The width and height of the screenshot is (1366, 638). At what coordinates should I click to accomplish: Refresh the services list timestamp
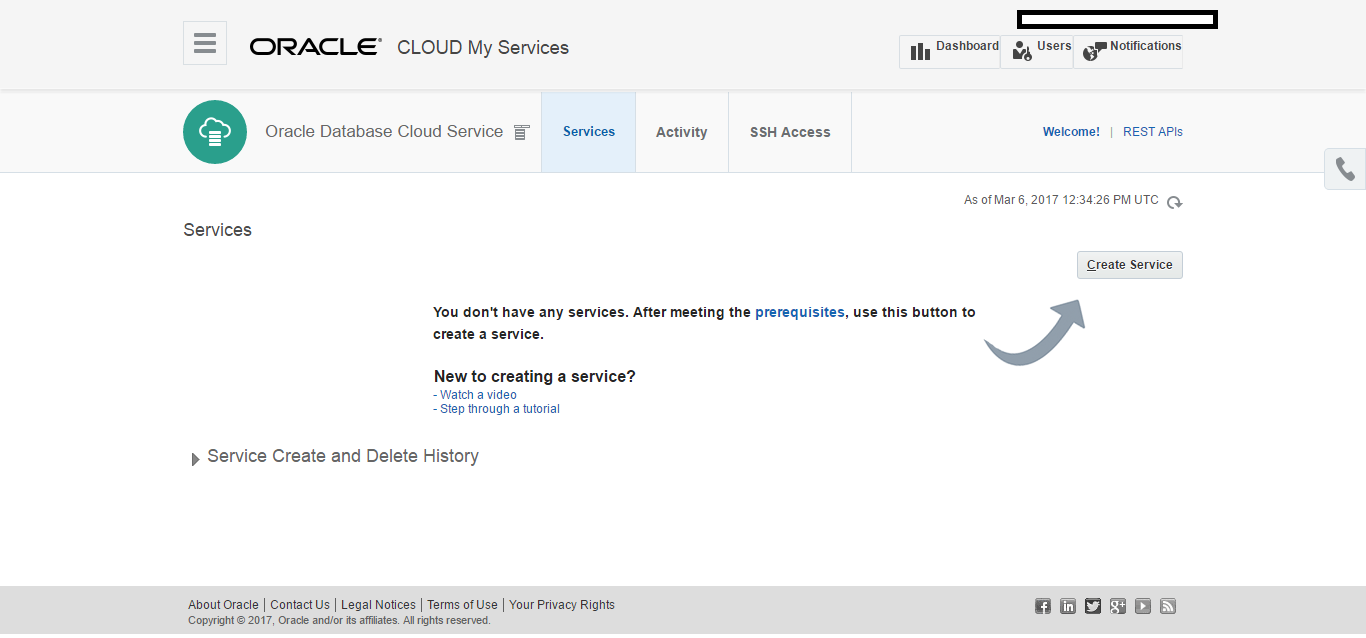(1175, 202)
